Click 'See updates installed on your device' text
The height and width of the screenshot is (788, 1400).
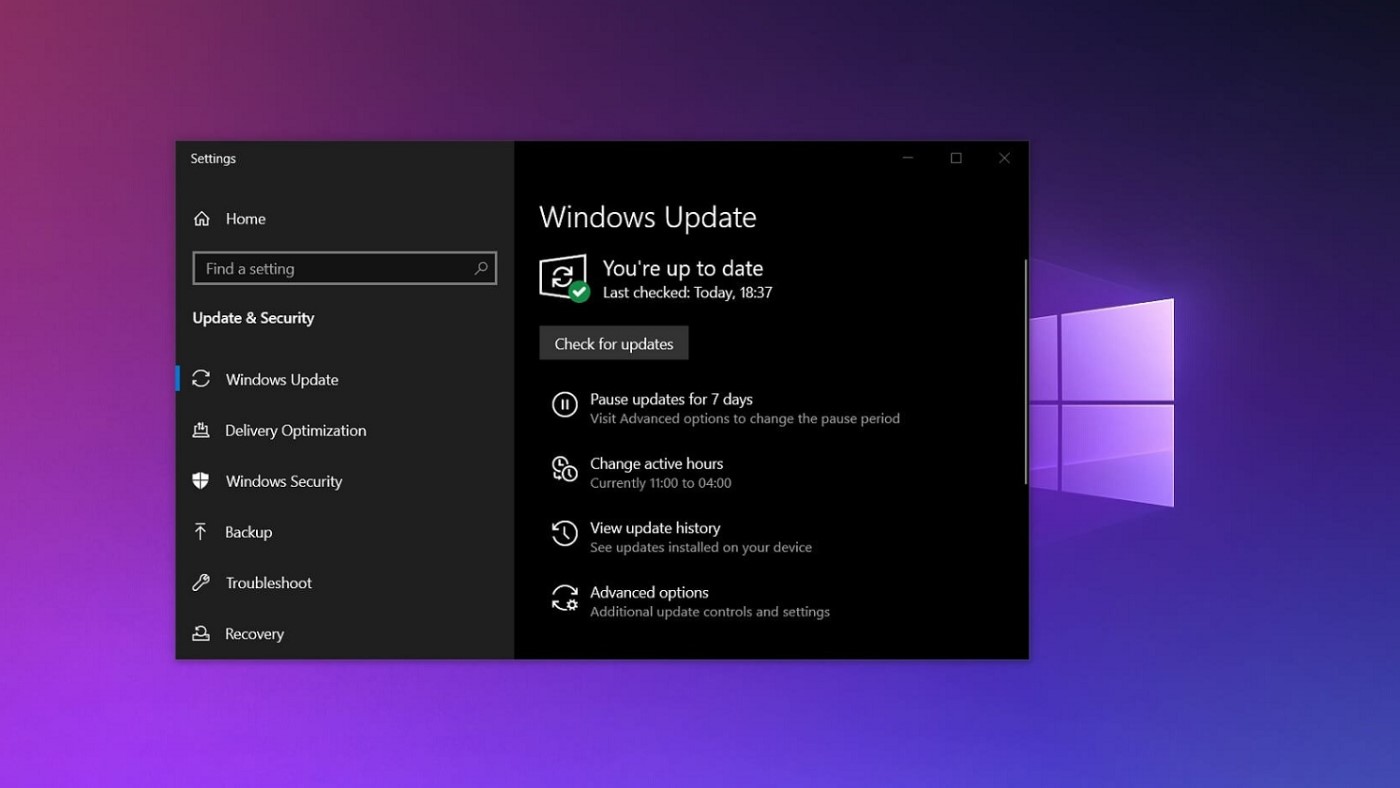[701, 547]
